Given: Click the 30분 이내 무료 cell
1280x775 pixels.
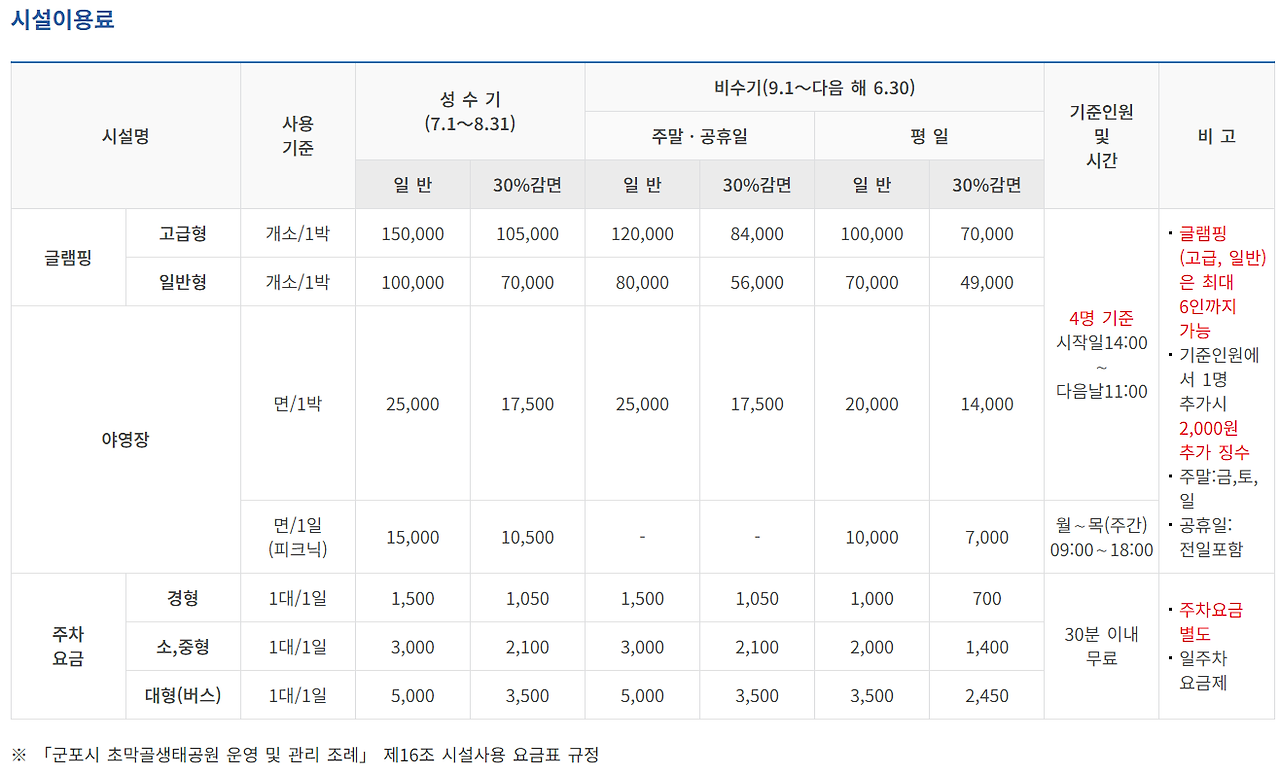Looking at the screenshot, I should (x=1101, y=647).
